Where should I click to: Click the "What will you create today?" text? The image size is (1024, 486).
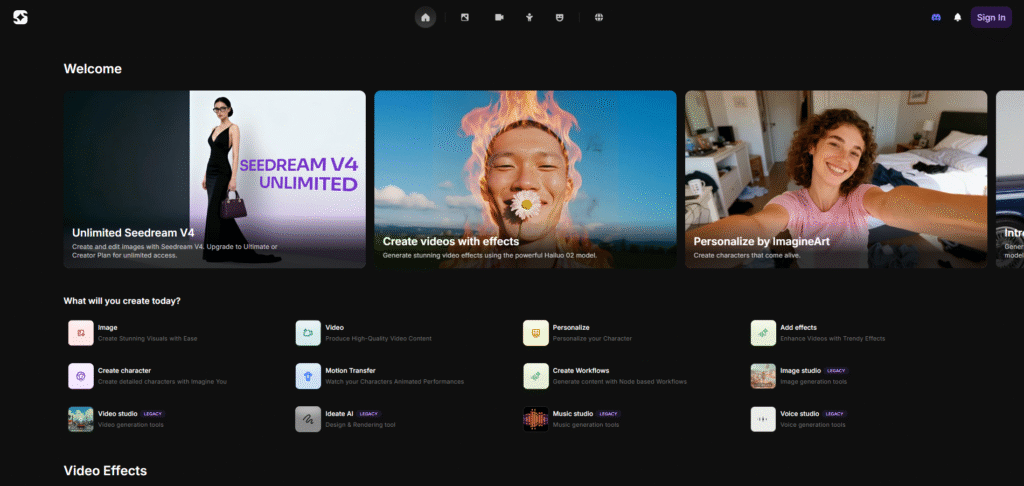pyautogui.click(x=122, y=301)
